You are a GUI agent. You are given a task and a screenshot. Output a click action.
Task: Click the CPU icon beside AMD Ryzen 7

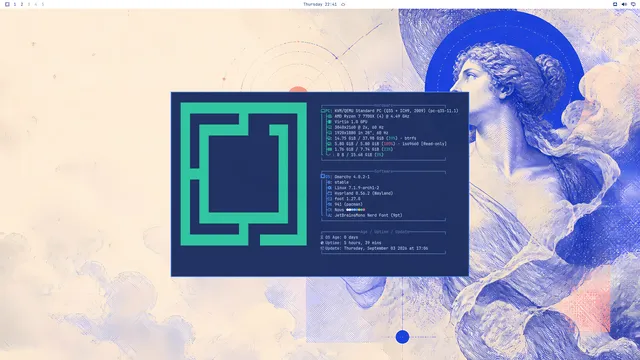330,116
